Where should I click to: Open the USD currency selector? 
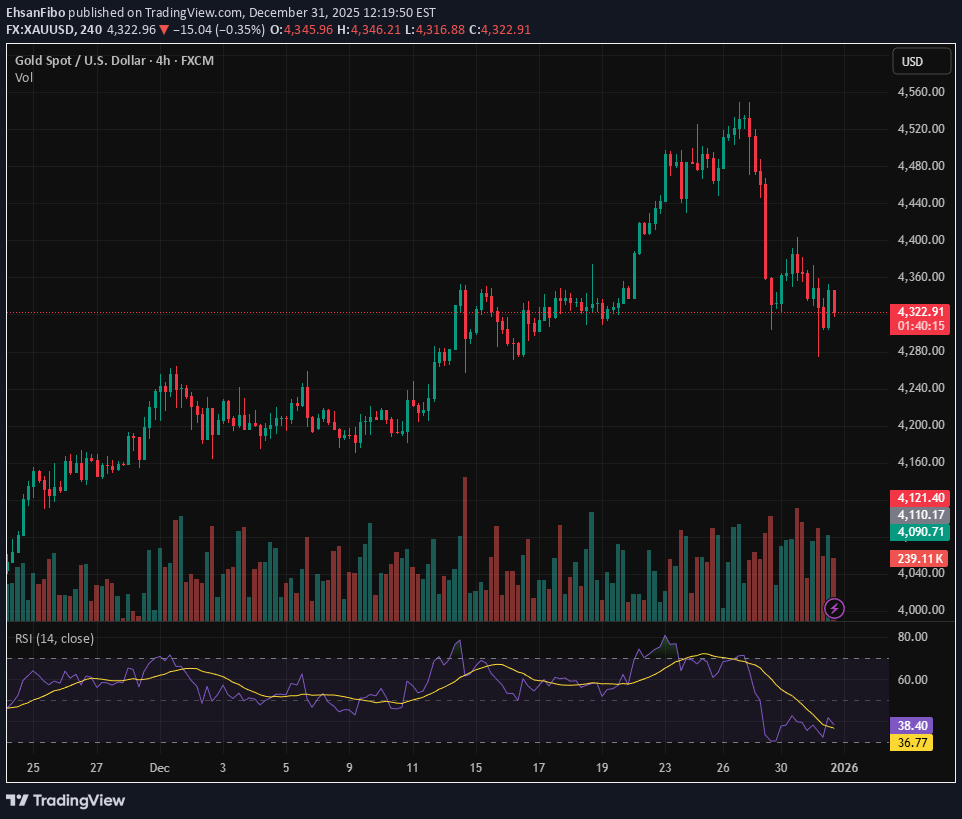coord(912,62)
